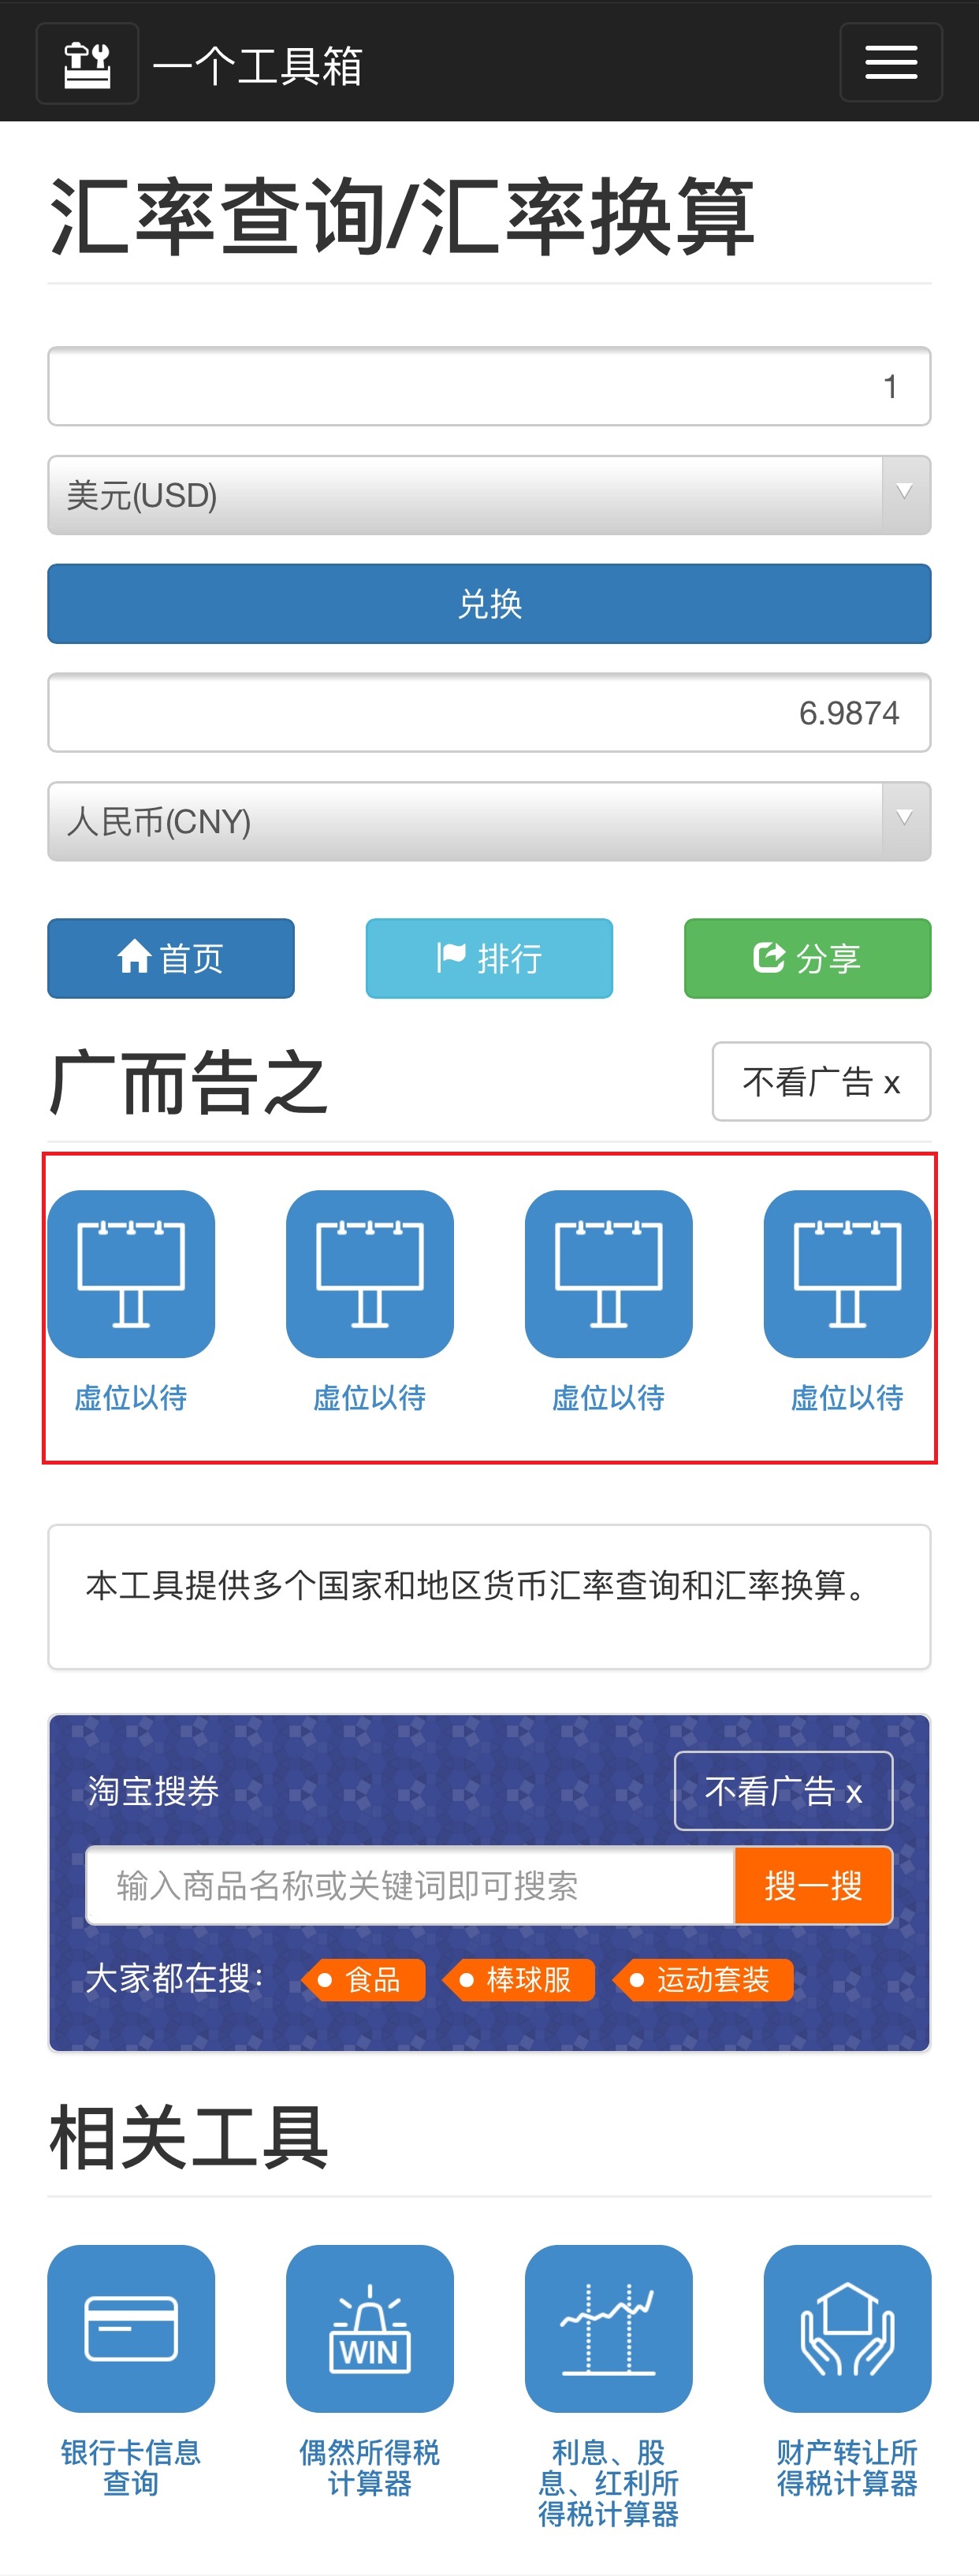Select the 棒球服 trending search tag
Viewport: 979px width, 2576px height.
520,1979
